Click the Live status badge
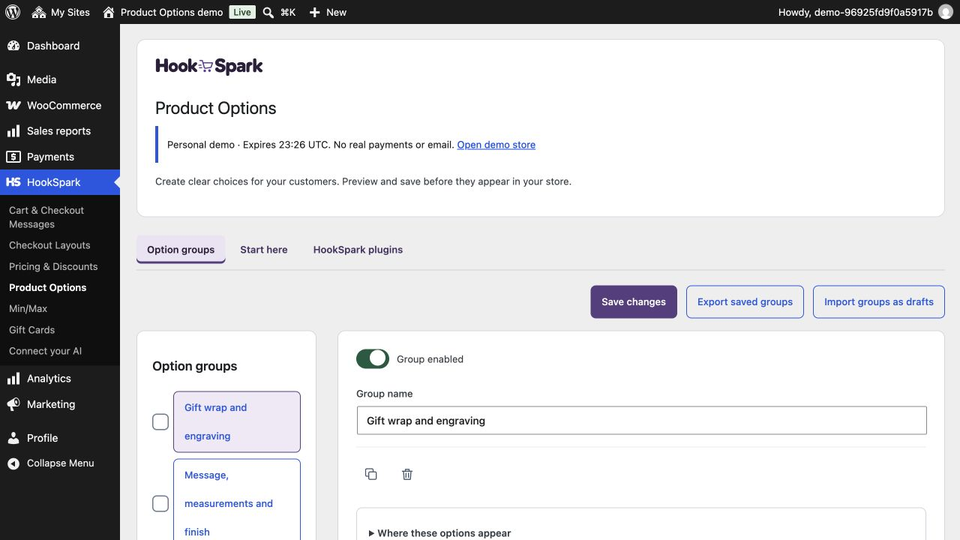 [242, 12]
